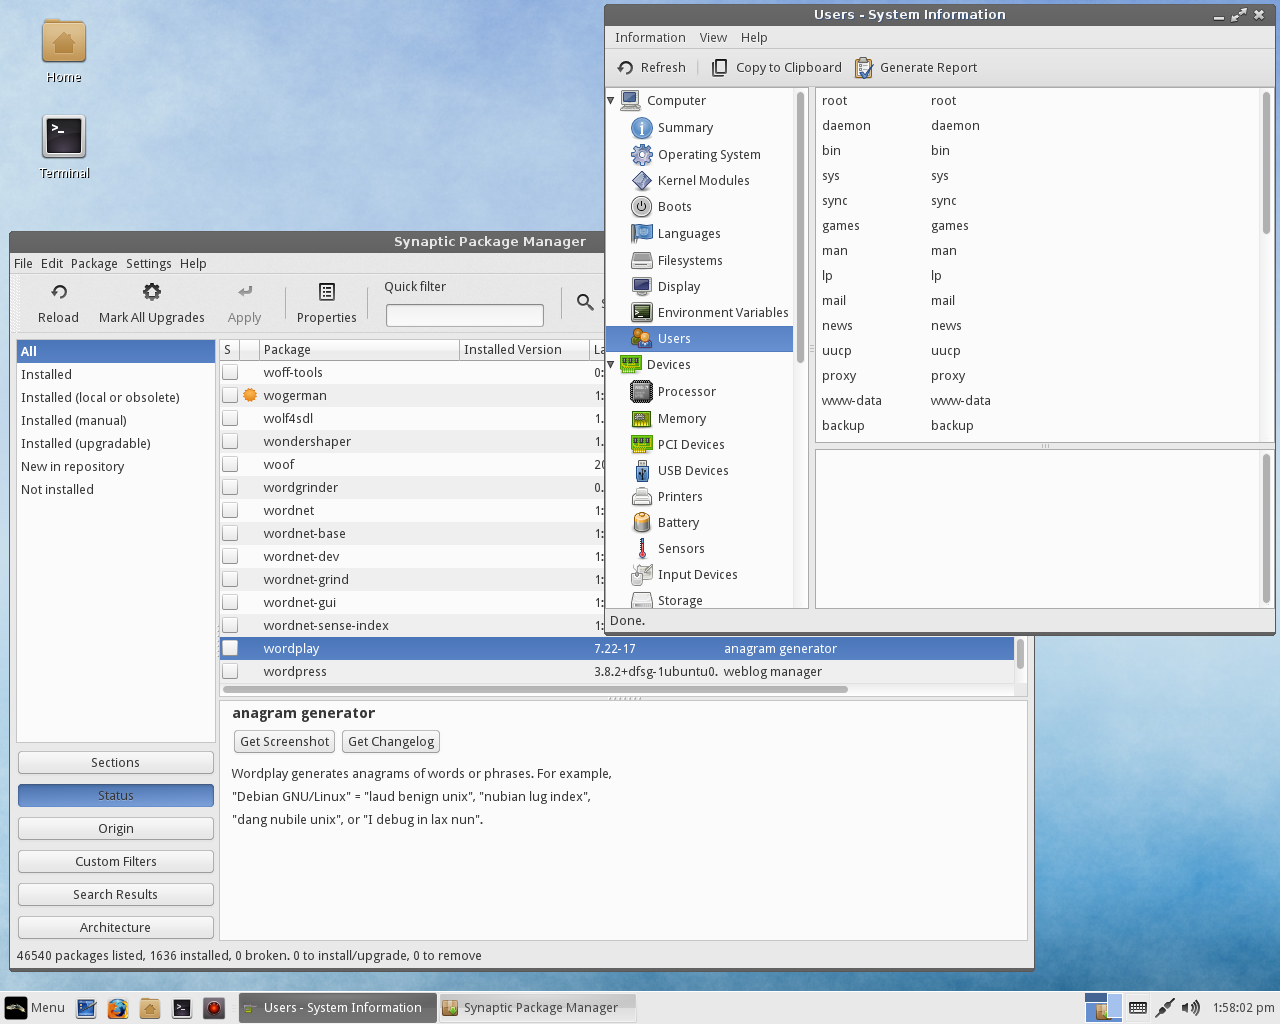Open Properties in the Synaptic toolbar
Image resolution: width=1280 pixels, height=1024 pixels.
(327, 303)
